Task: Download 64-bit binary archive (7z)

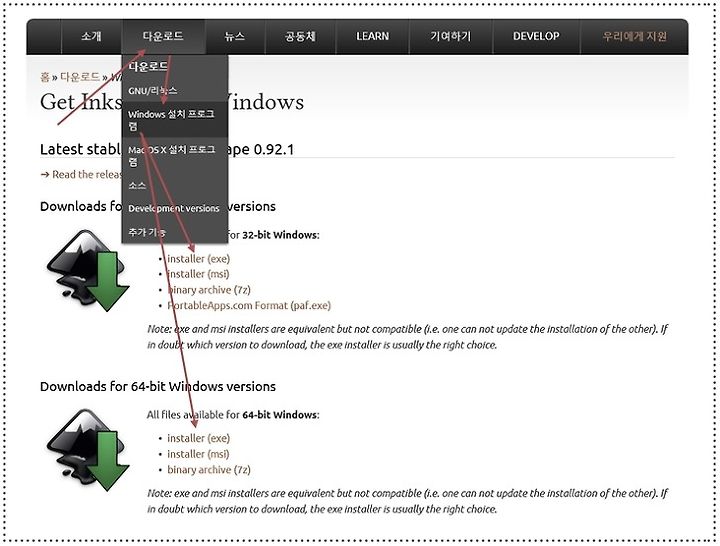Action: [x=209, y=470]
